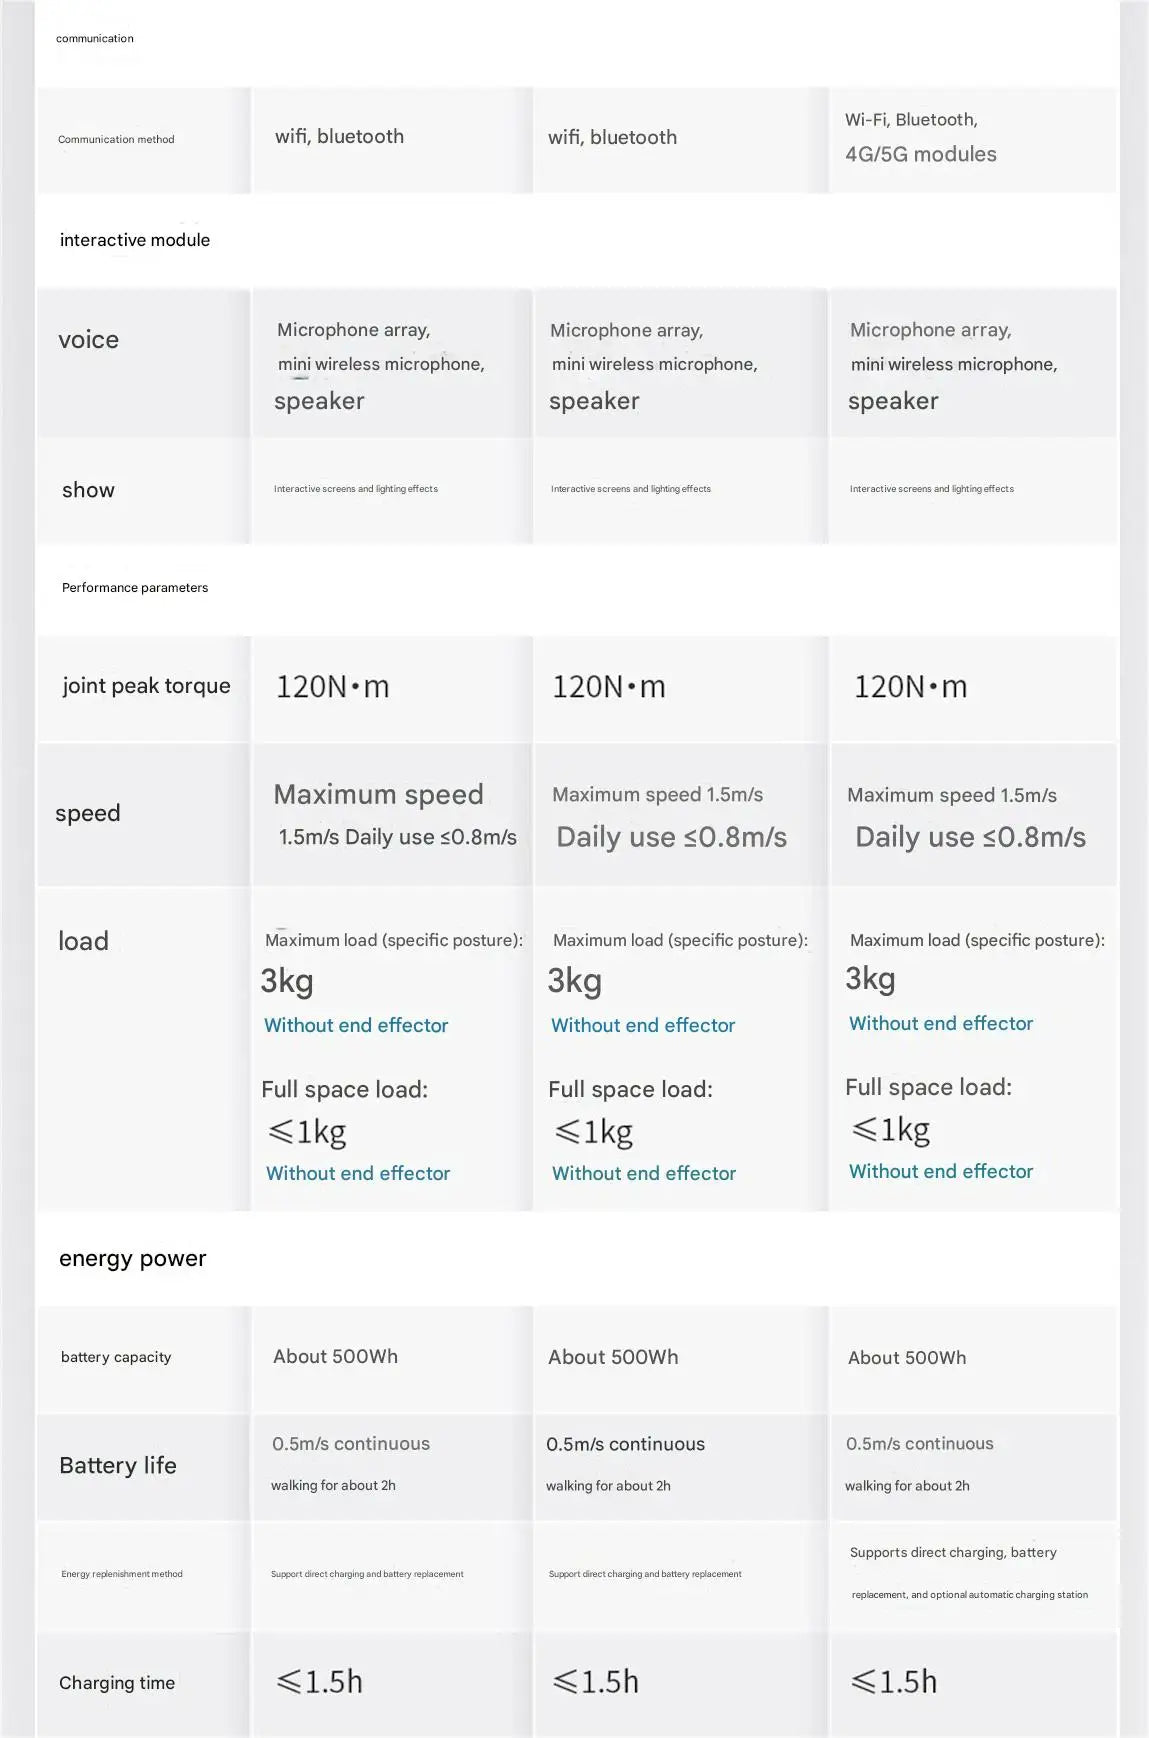Image resolution: width=1149 pixels, height=1738 pixels.
Task: Click the 'Wi-Fi, Bluetooth, 4G/5G modules' cell
Action: (x=920, y=138)
